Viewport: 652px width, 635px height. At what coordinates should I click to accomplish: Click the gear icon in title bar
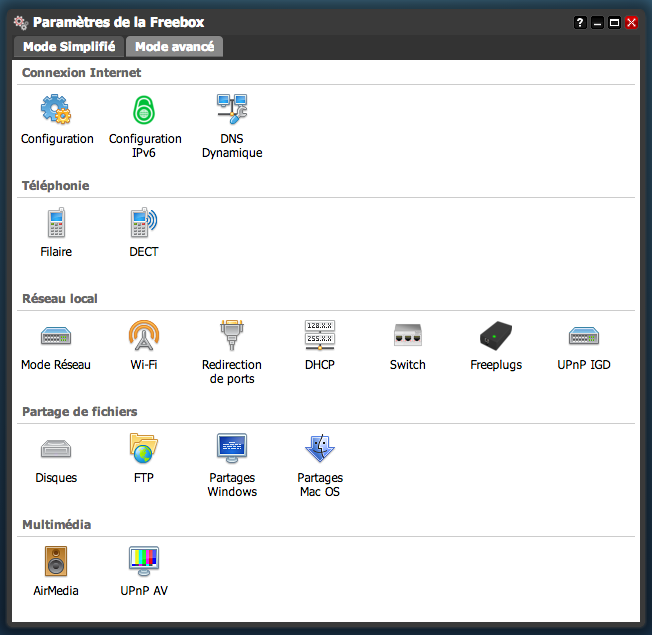pos(21,22)
